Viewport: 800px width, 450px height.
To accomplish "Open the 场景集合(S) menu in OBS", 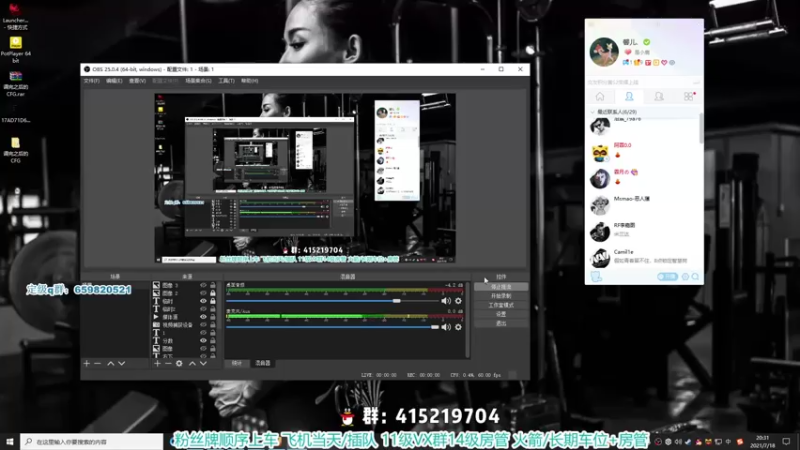I will 198,81.
